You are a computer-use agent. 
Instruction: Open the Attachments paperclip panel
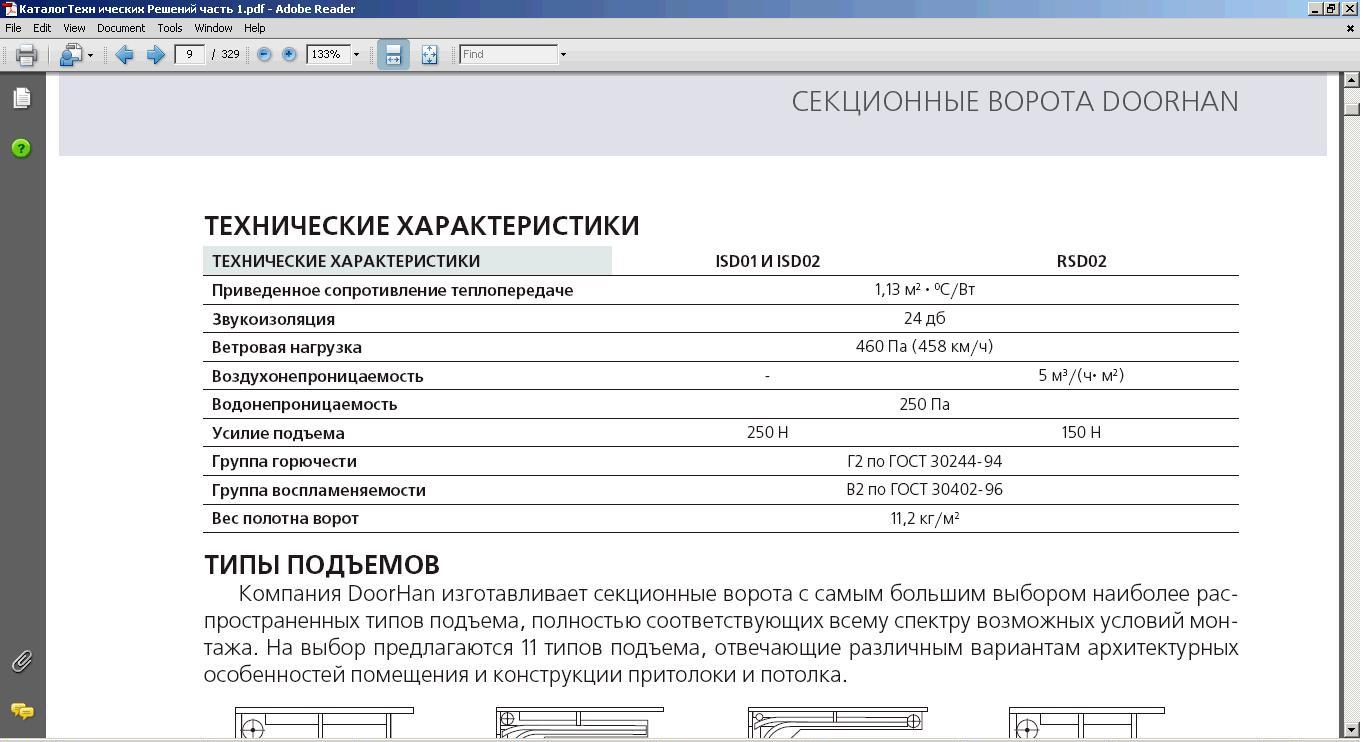pyautogui.click(x=22, y=661)
